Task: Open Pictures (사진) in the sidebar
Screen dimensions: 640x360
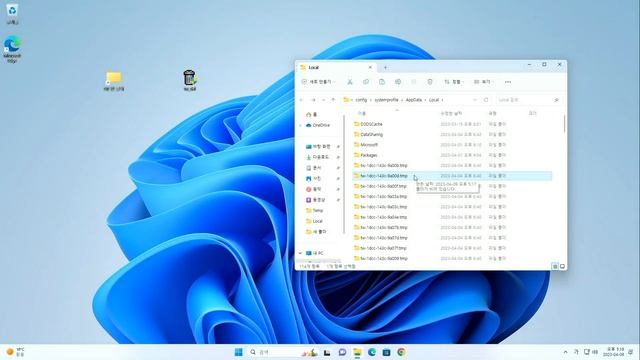Action: coord(313,178)
